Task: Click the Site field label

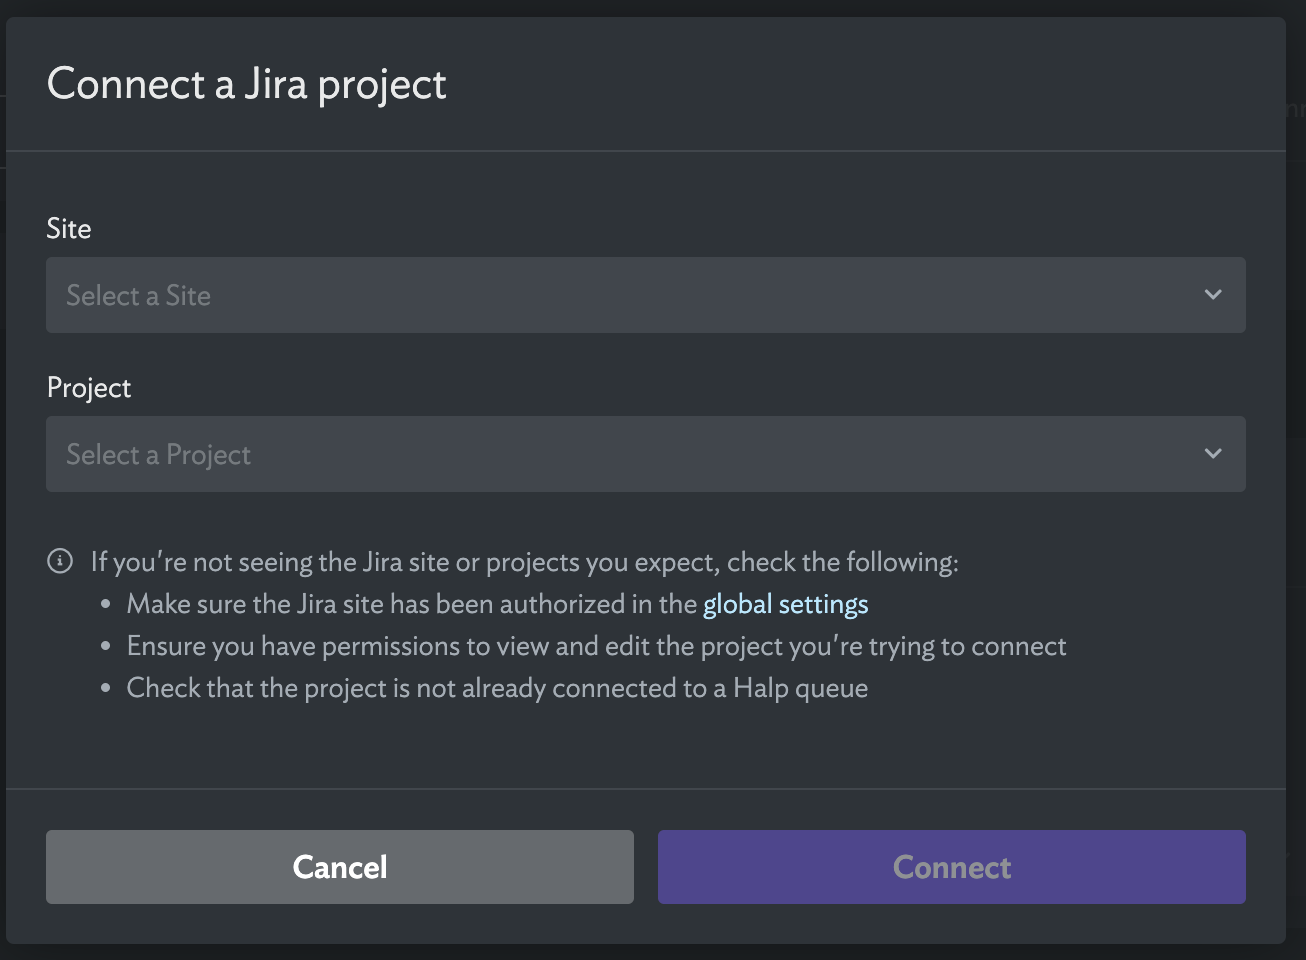Action: (x=69, y=228)
